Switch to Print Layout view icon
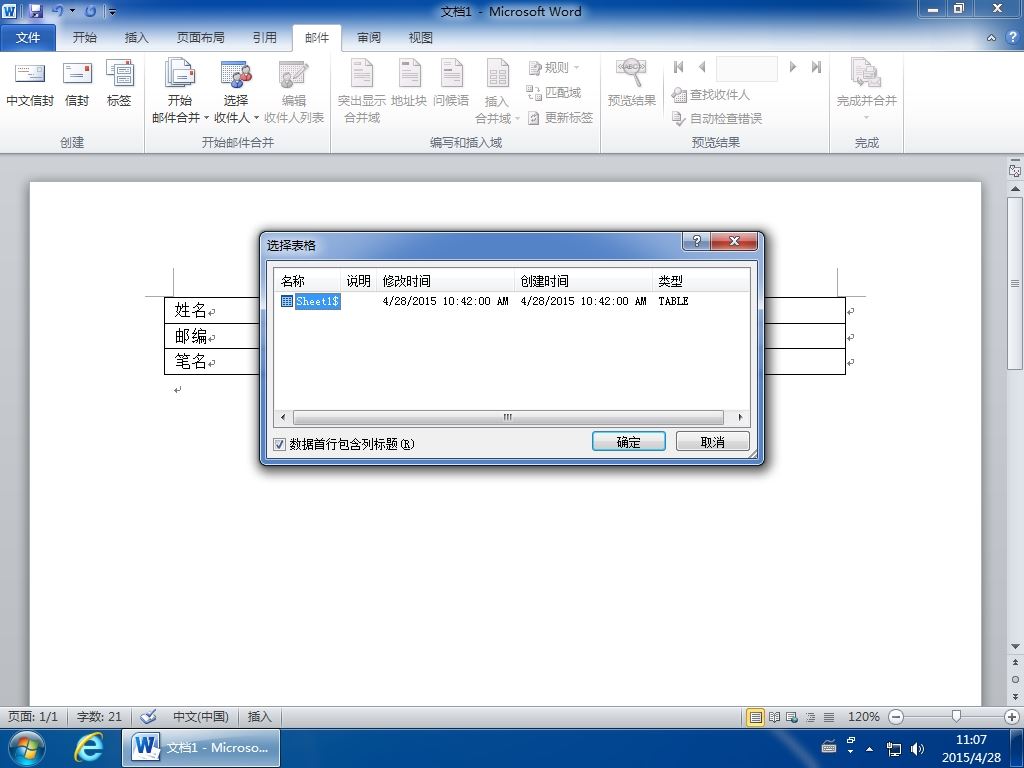The image size is (1024, 768). 756,717
